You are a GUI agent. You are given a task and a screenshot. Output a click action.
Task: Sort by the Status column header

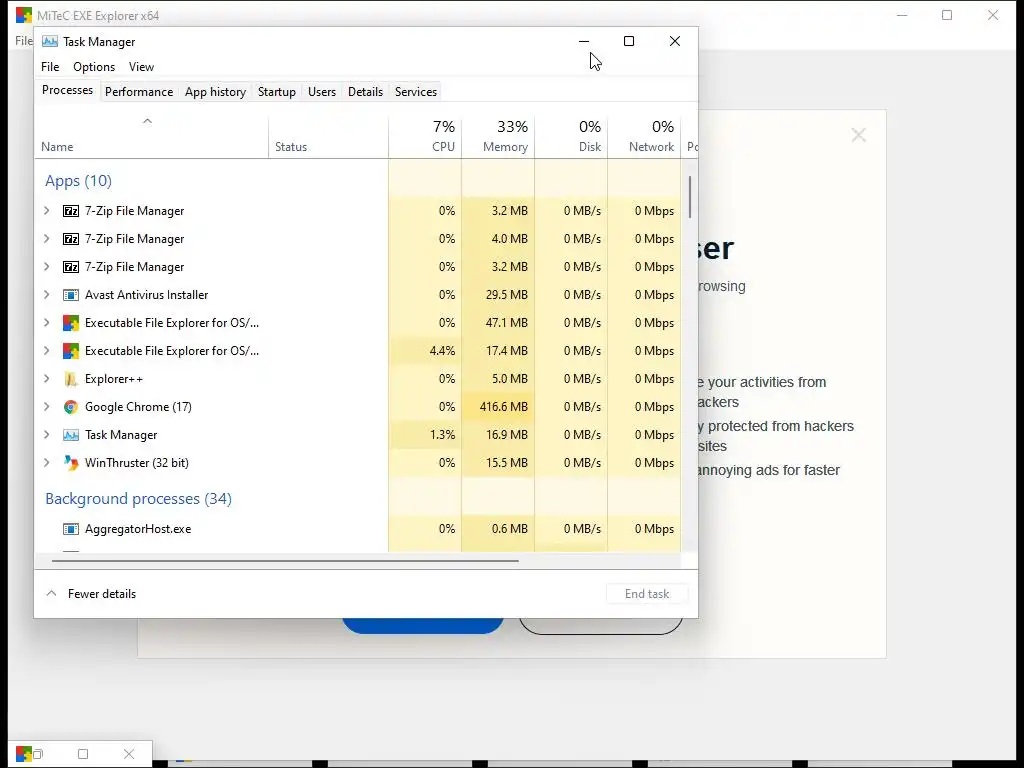[x=328, y=138]
